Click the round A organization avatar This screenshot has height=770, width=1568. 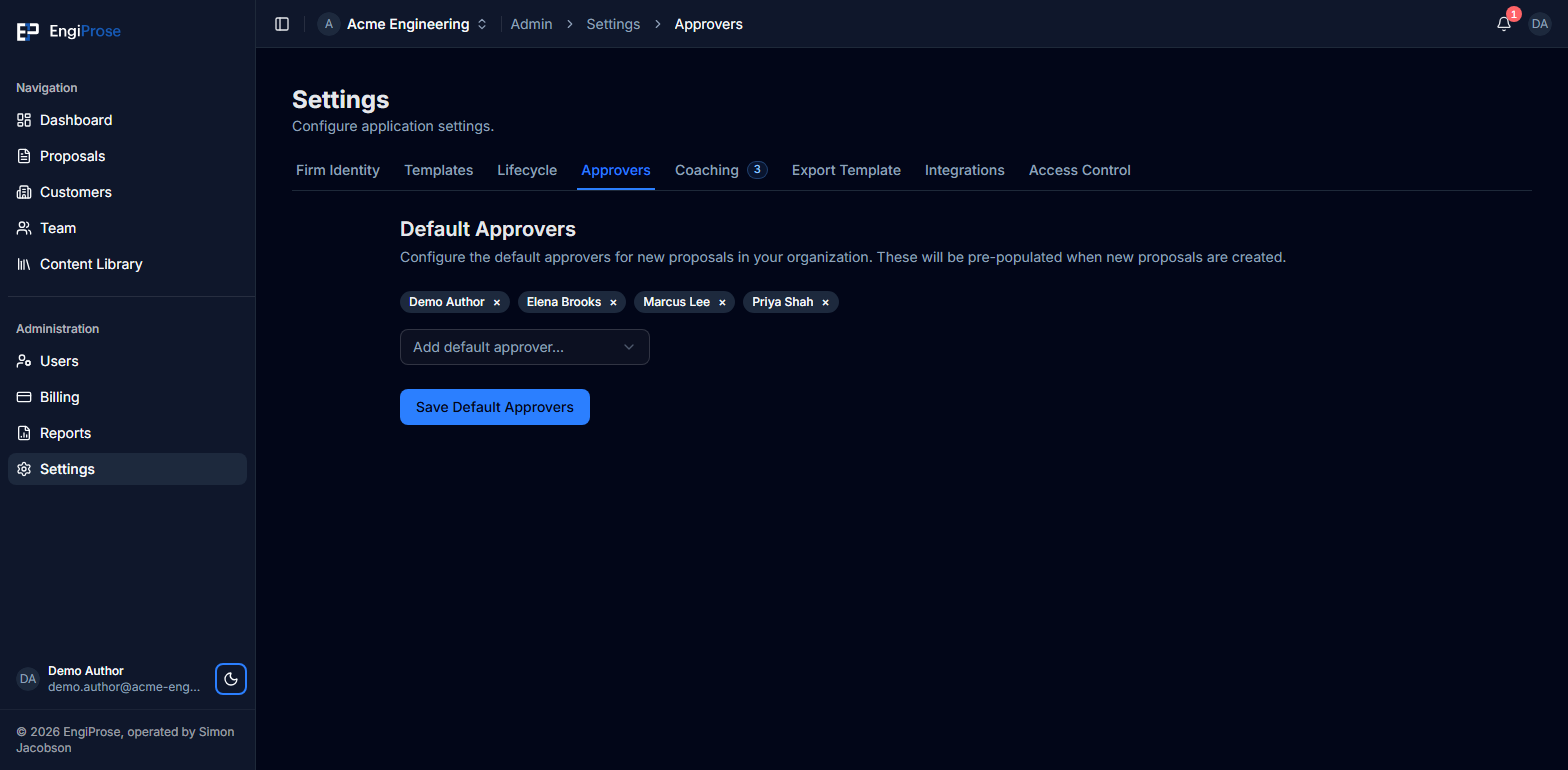(329, 24)
